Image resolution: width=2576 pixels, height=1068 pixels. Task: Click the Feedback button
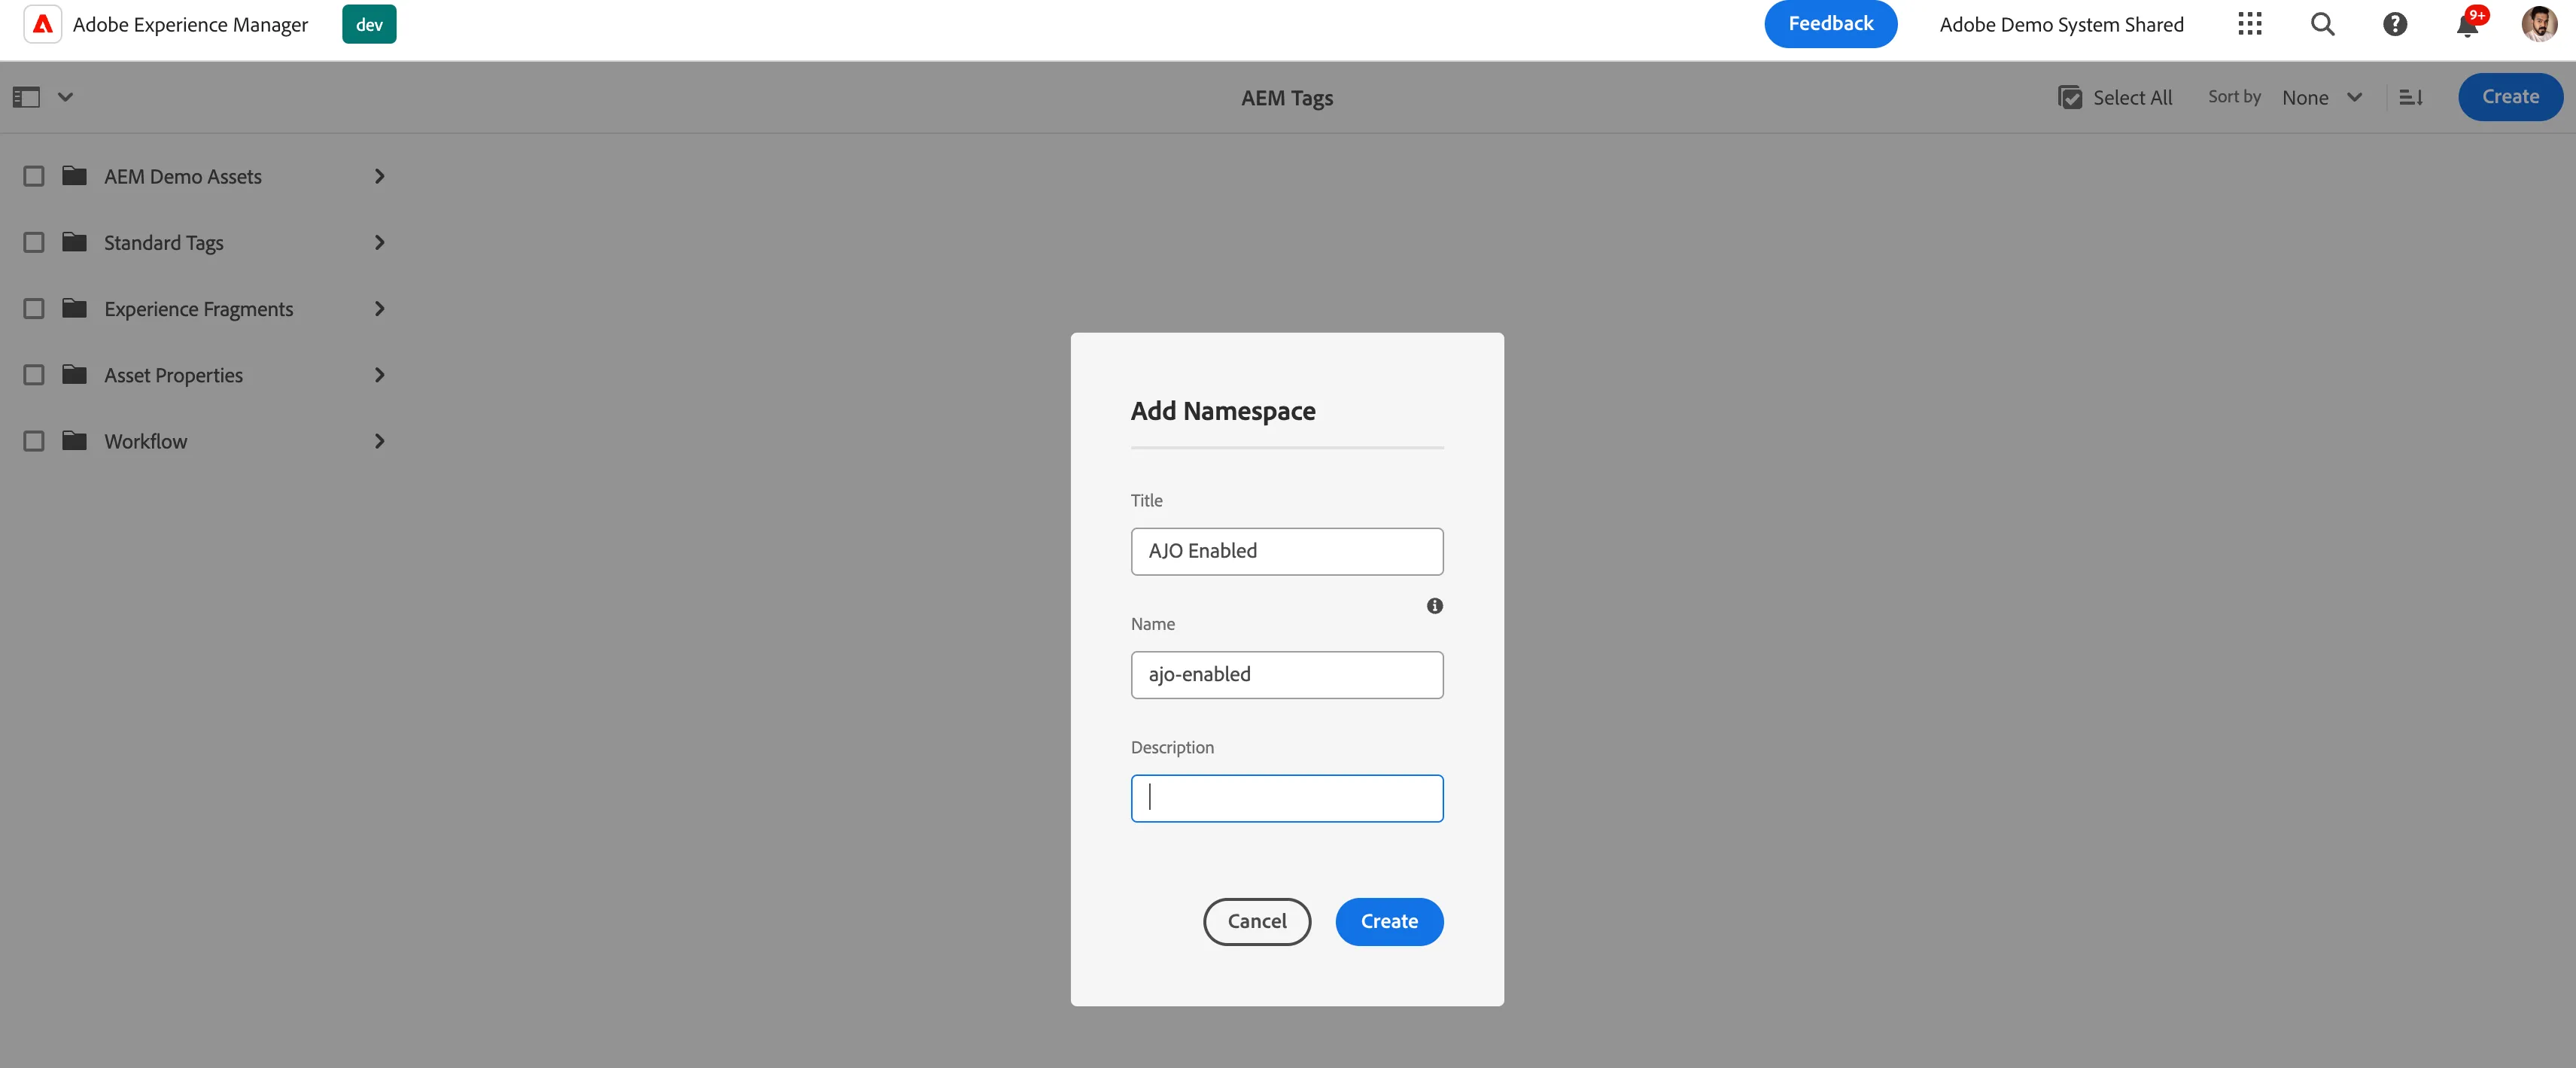1830,24
